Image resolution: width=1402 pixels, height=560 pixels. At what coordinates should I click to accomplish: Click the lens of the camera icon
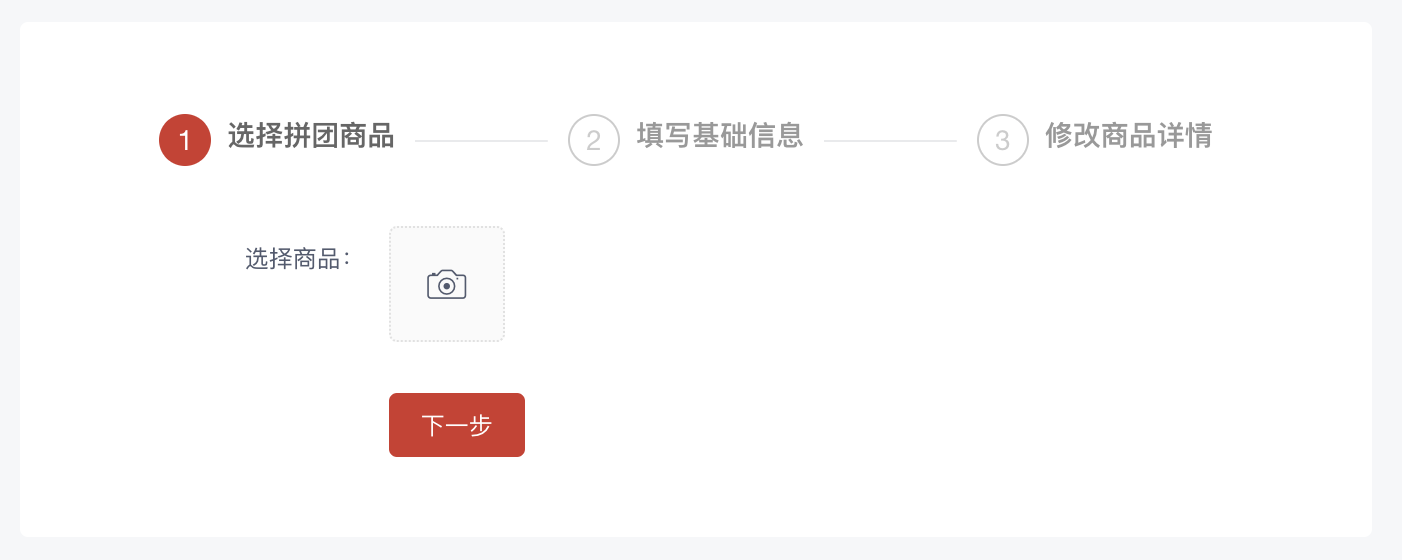[447, 286]
